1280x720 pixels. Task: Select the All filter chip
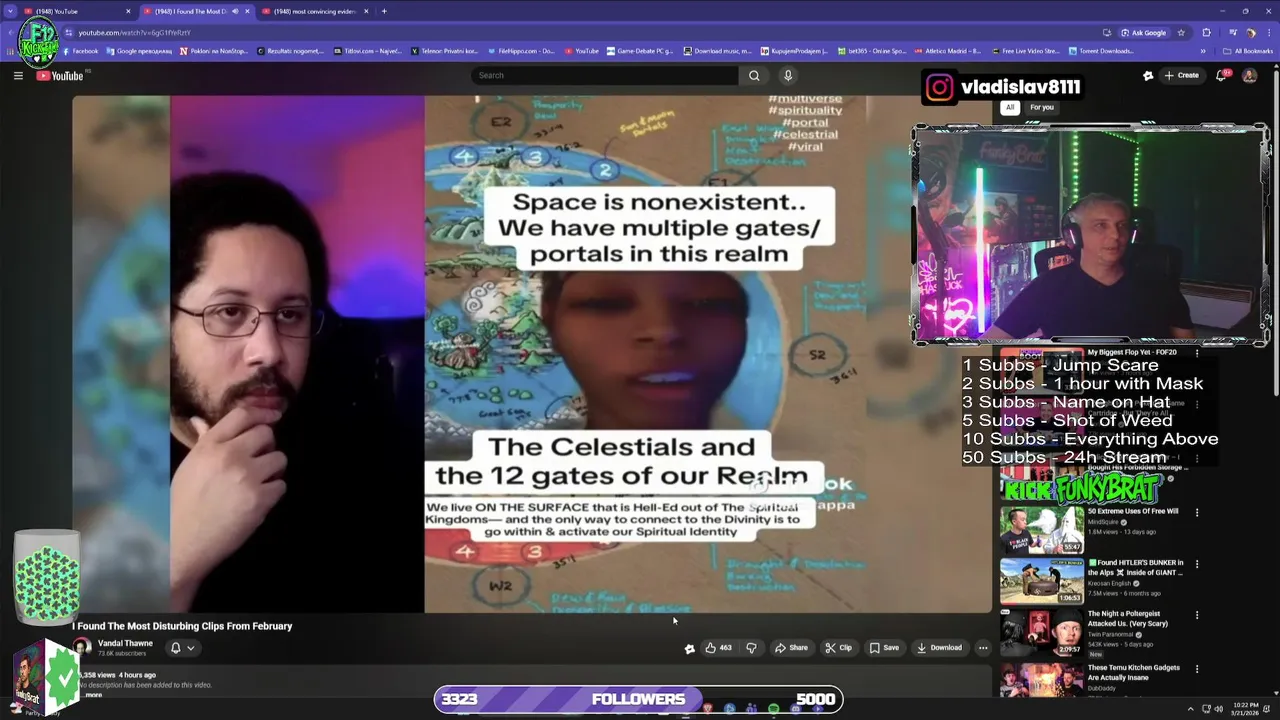pos(1010,108)
